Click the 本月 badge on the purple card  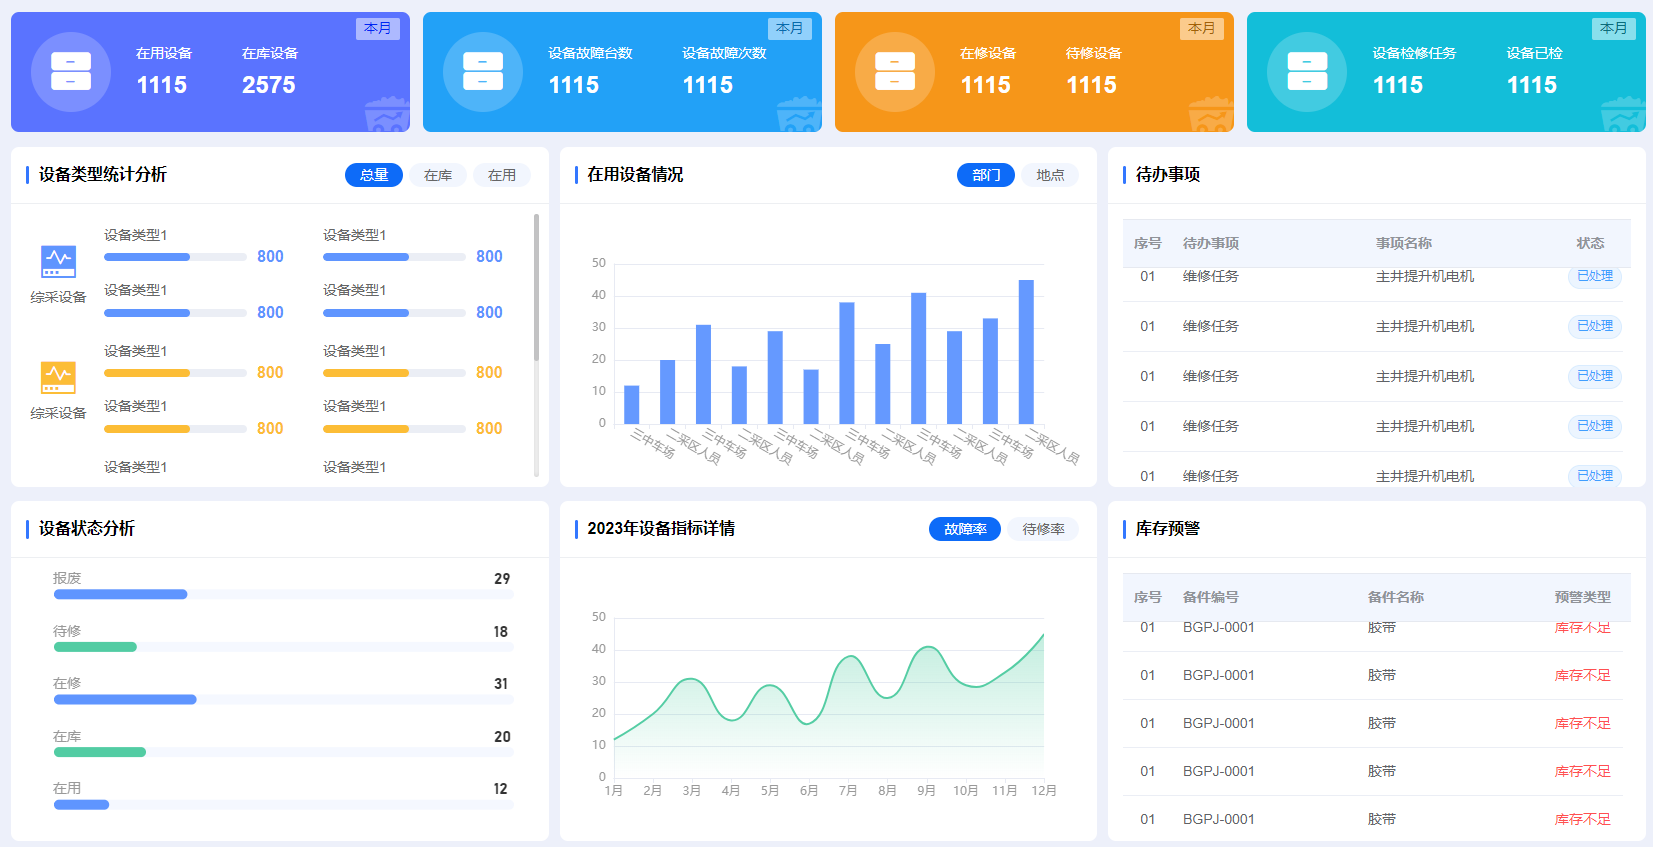[378, 28]
